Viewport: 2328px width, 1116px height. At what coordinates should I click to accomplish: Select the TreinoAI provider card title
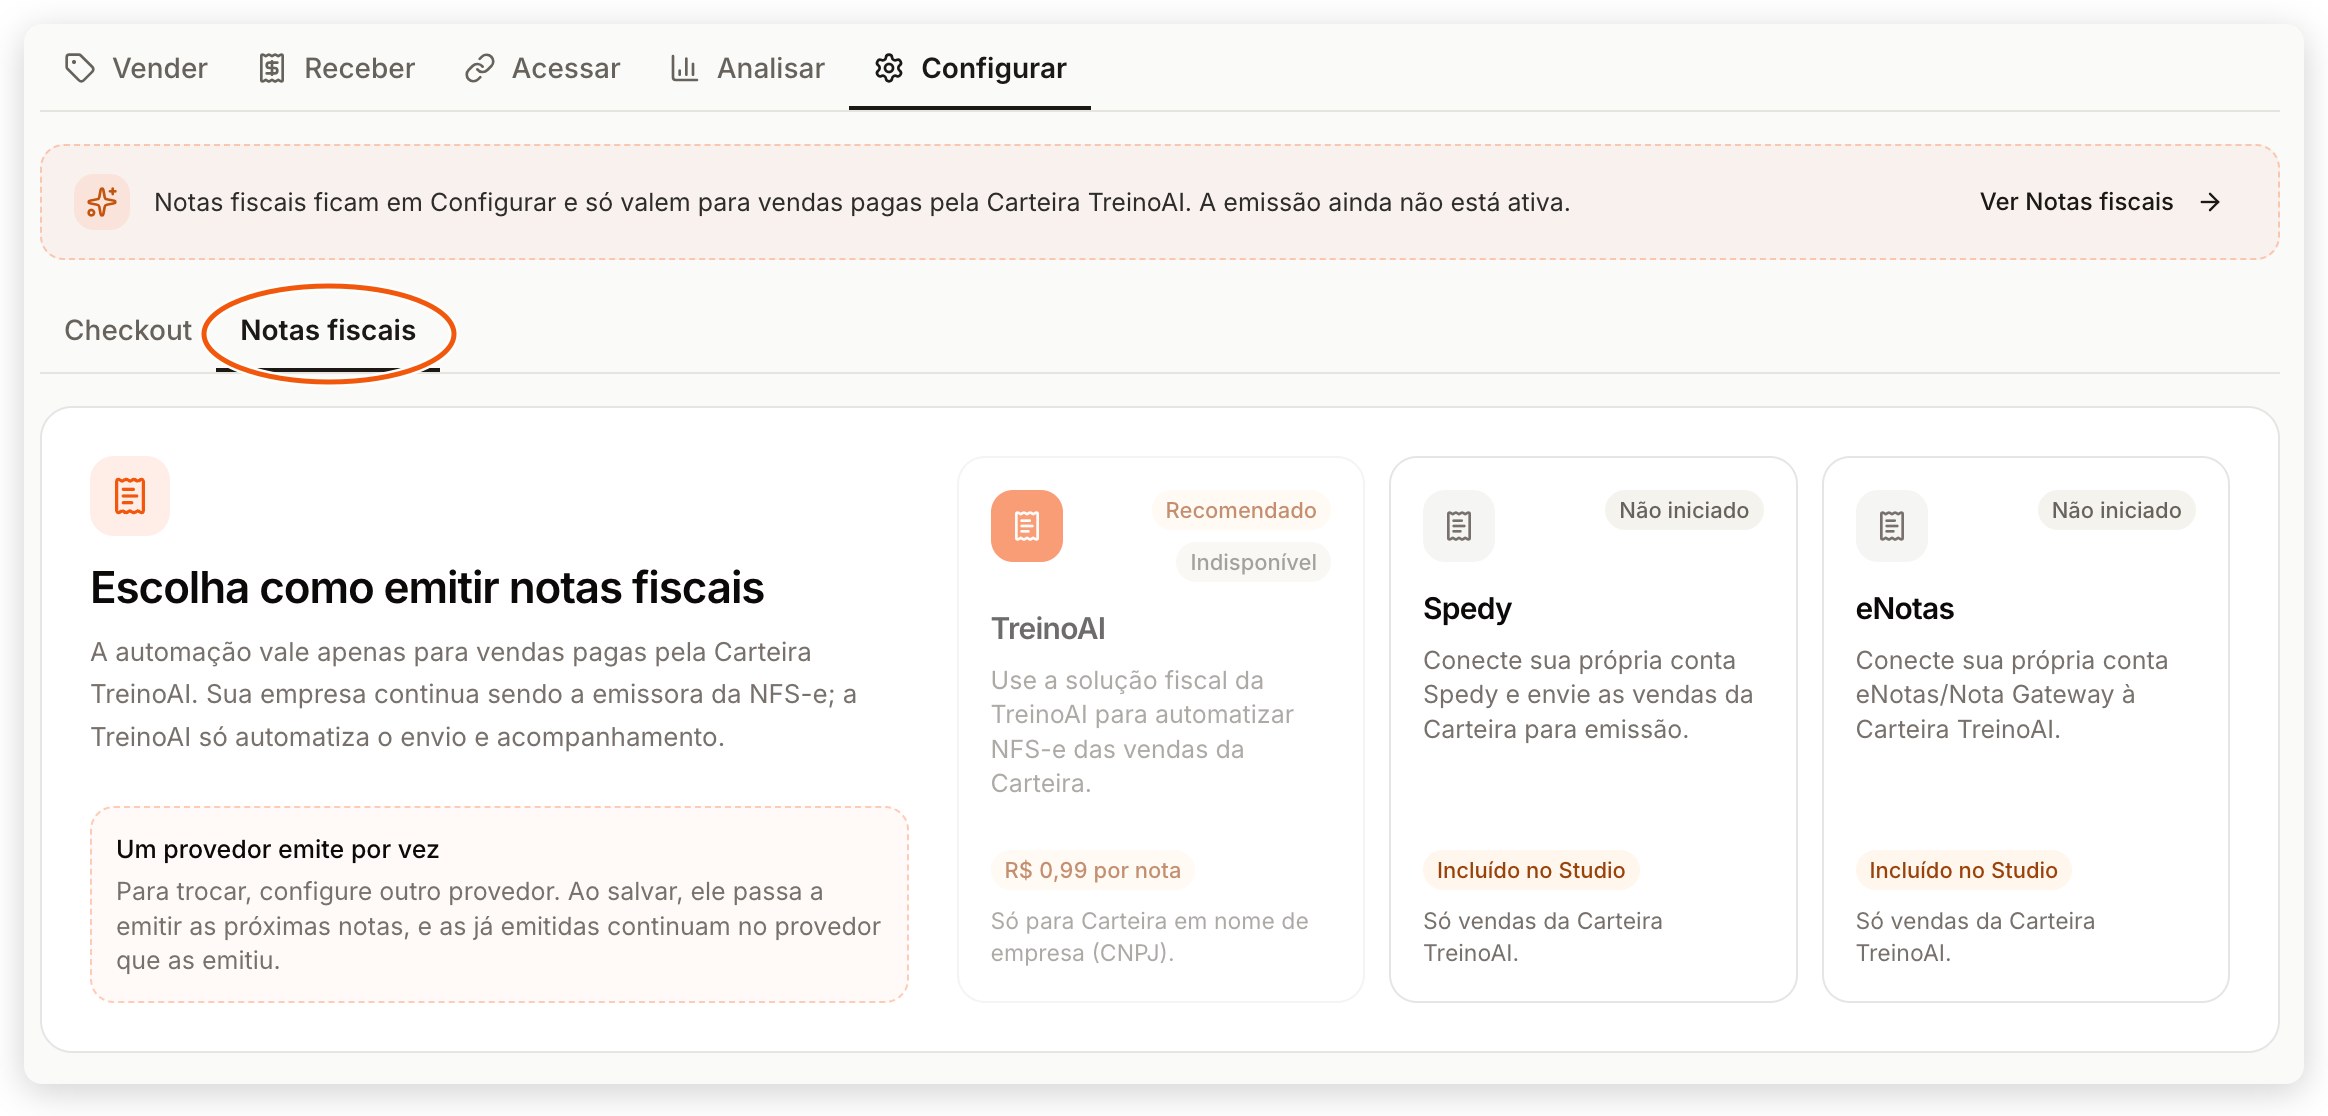pos(1048,629)
